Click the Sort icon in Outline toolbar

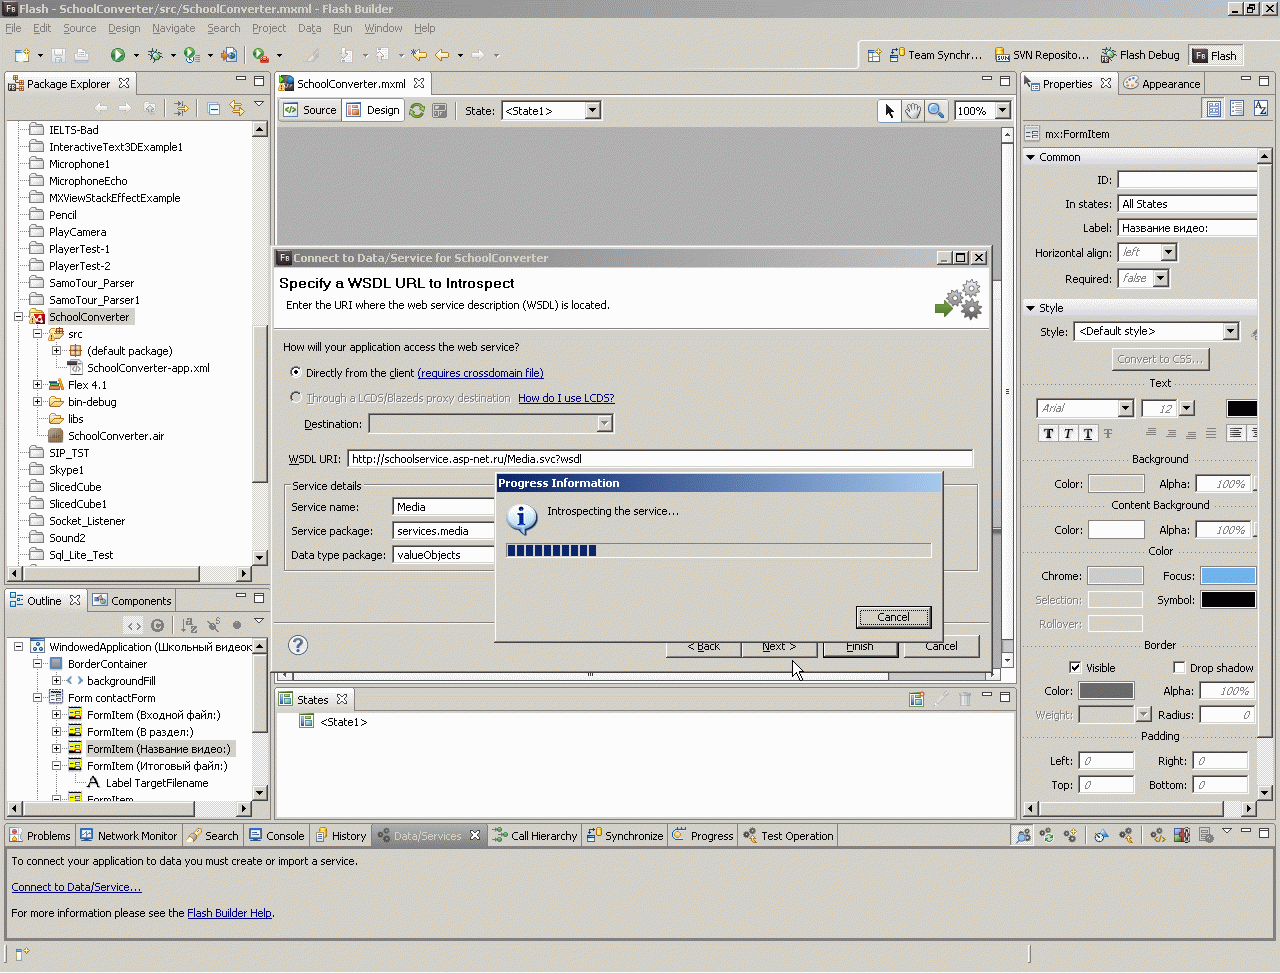click(189, 625)
